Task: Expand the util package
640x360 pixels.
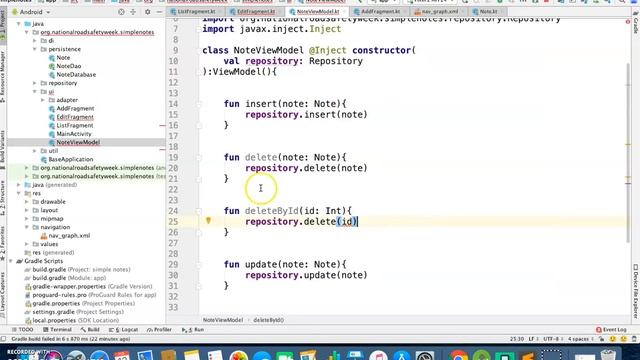Action: [x=35, y=151]
